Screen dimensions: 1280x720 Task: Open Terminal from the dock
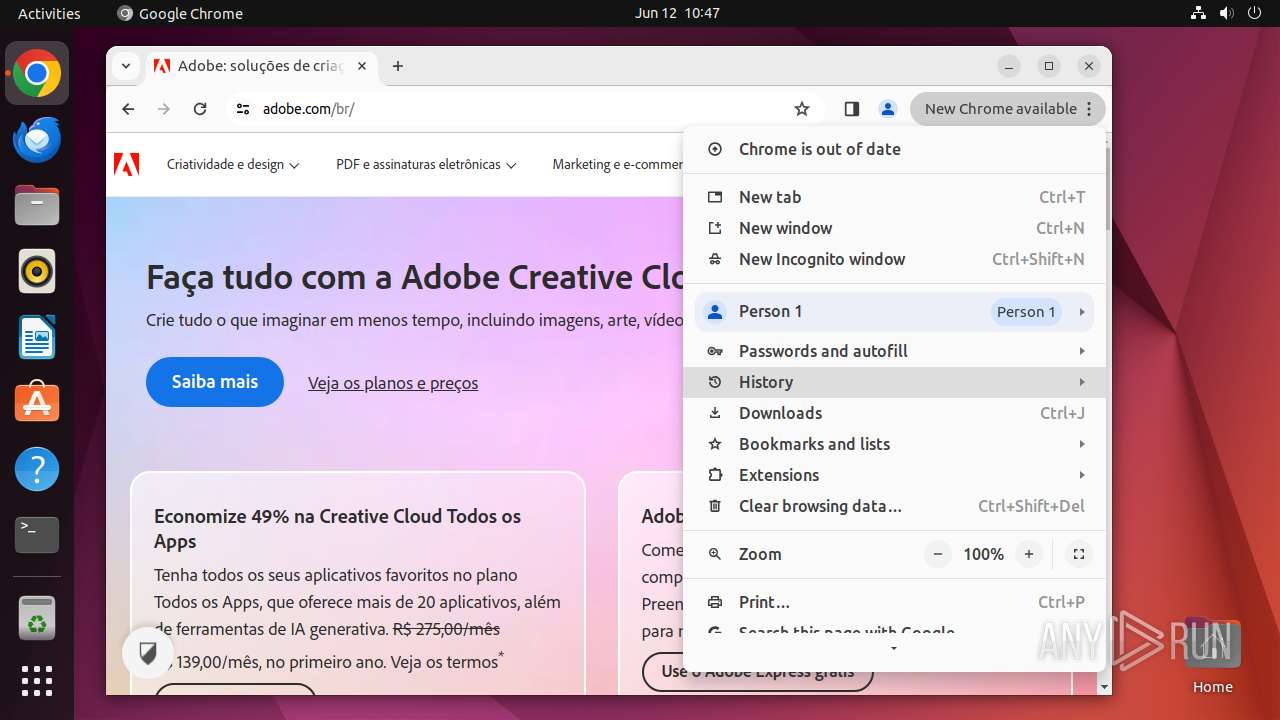37,534
